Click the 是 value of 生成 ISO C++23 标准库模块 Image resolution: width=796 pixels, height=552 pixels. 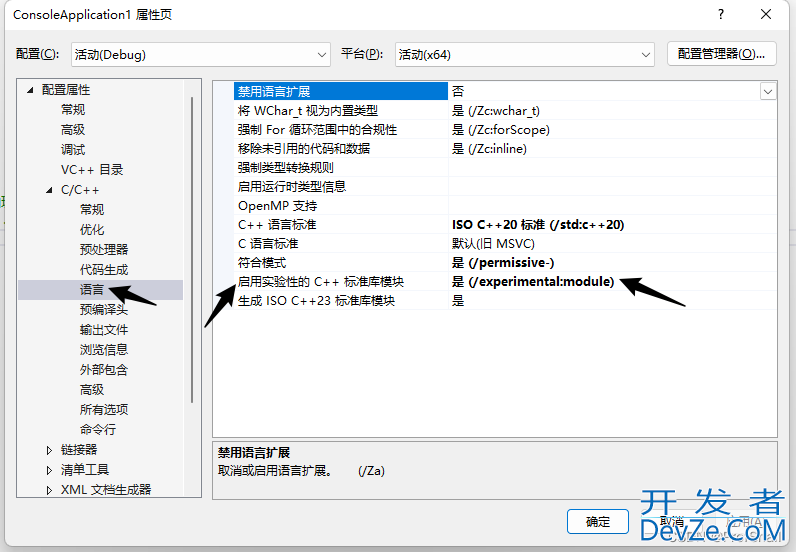pyautogui.click(x=458, y=301)
